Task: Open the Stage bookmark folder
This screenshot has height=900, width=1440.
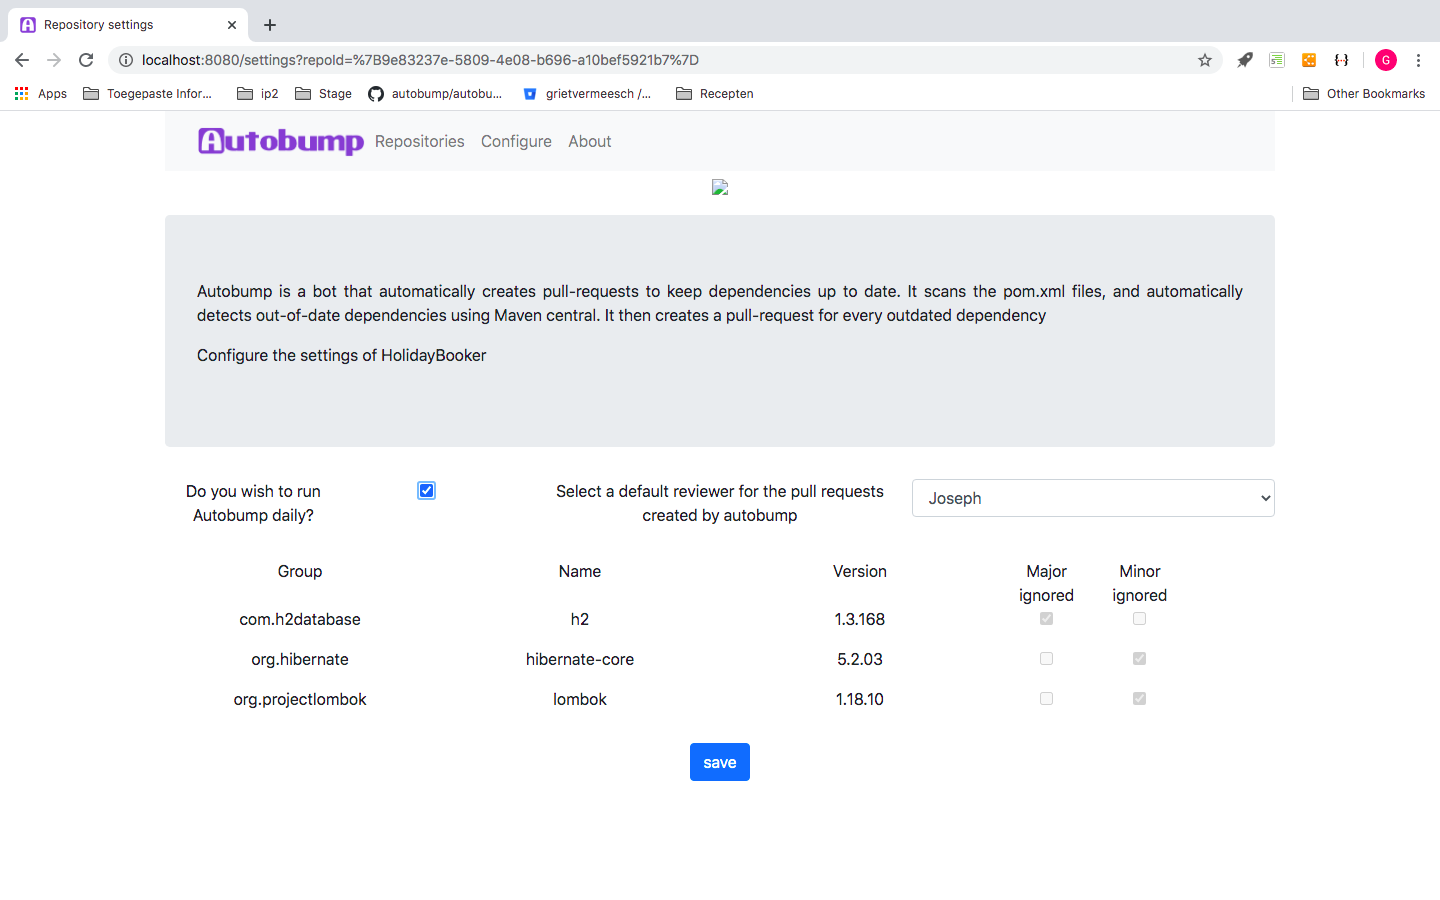Action: tap(324, 94)
